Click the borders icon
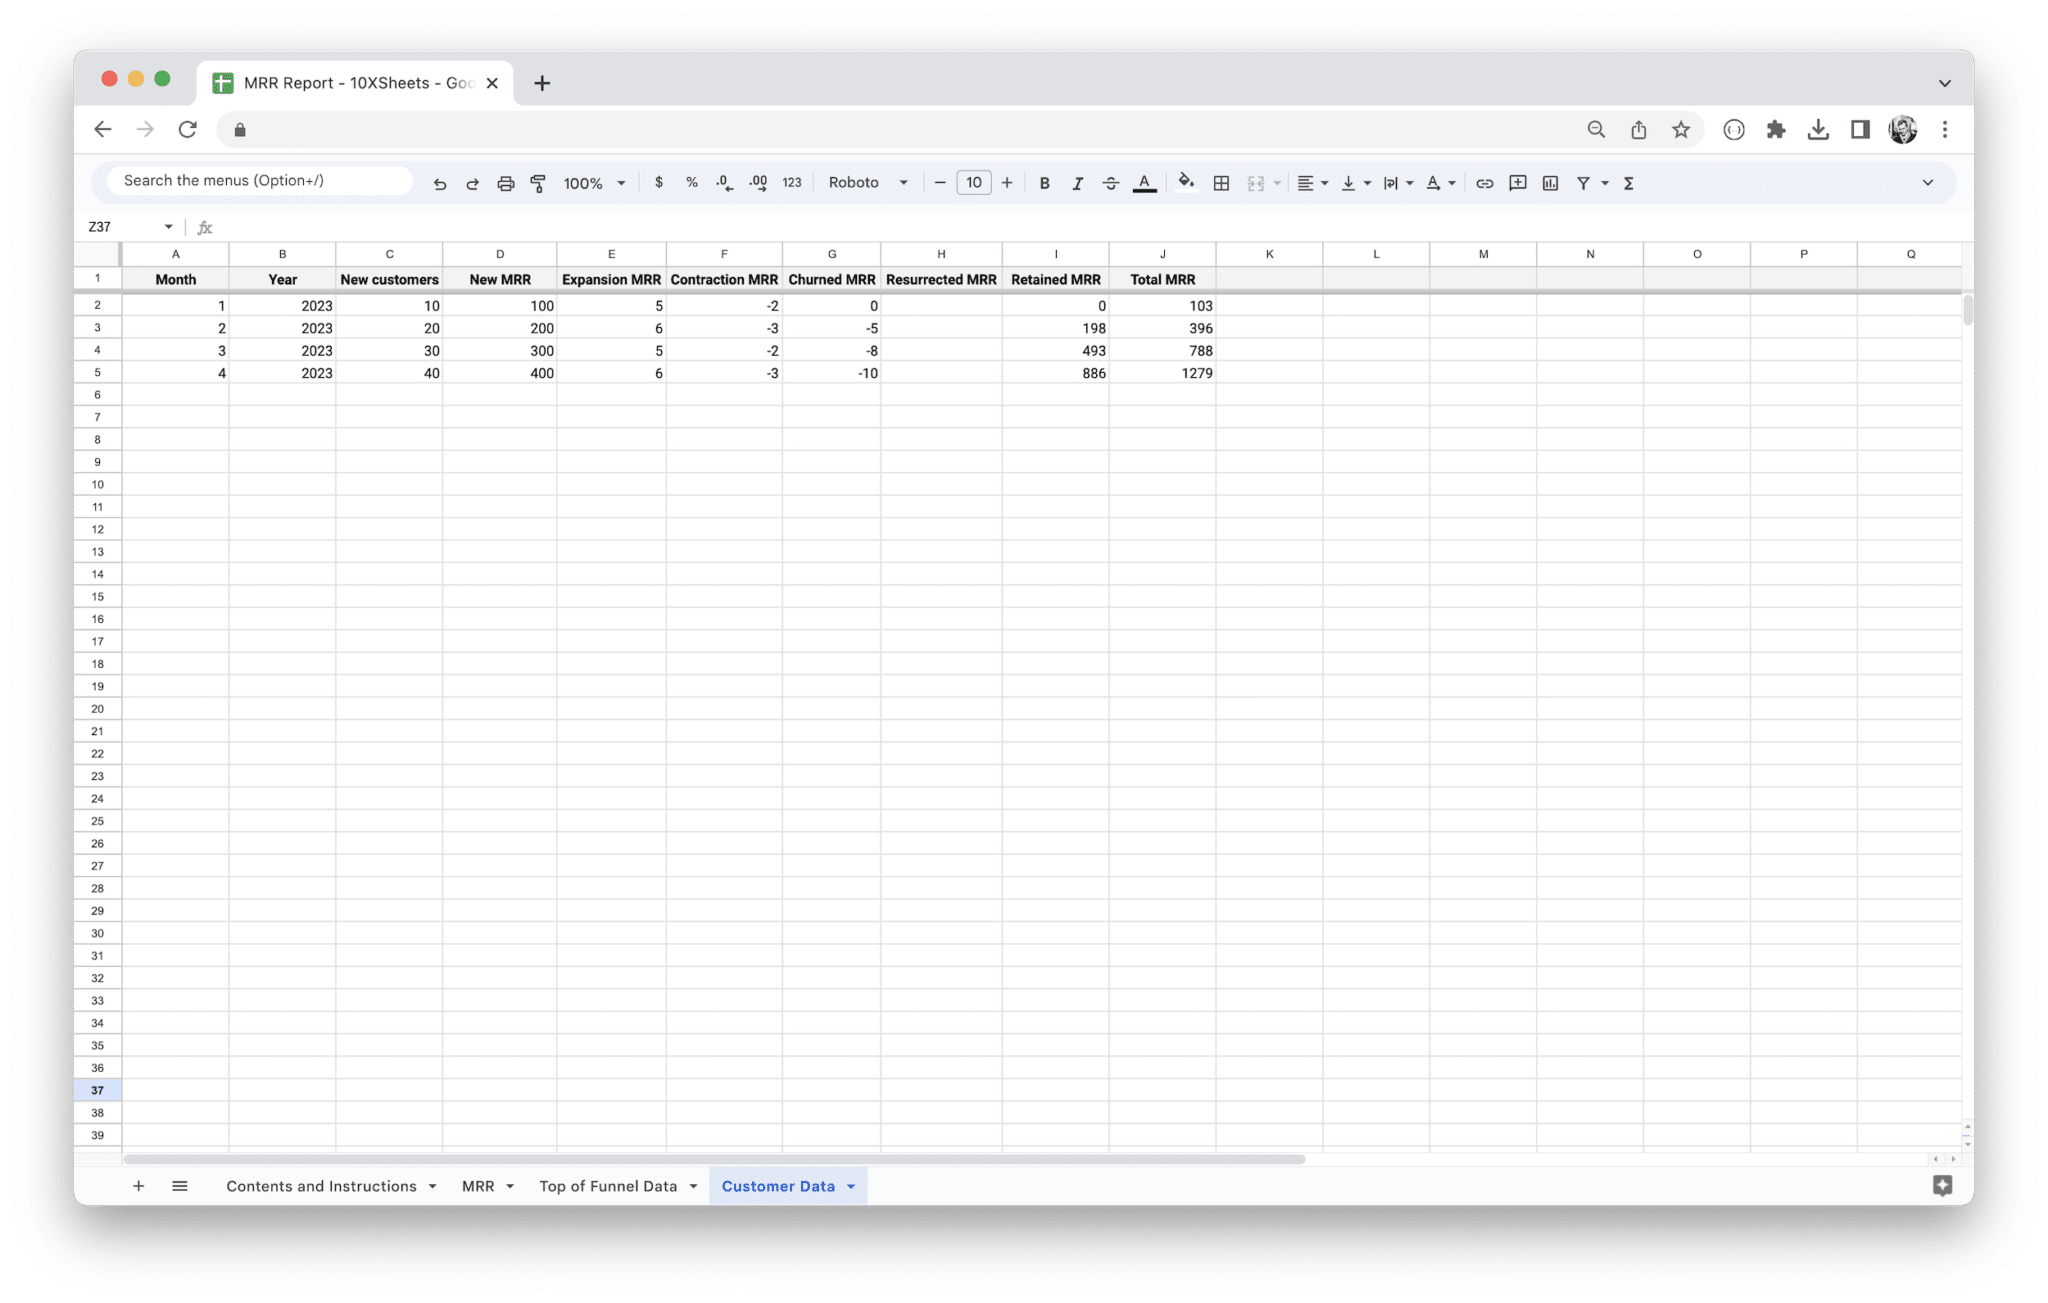 click(1220, 183)
